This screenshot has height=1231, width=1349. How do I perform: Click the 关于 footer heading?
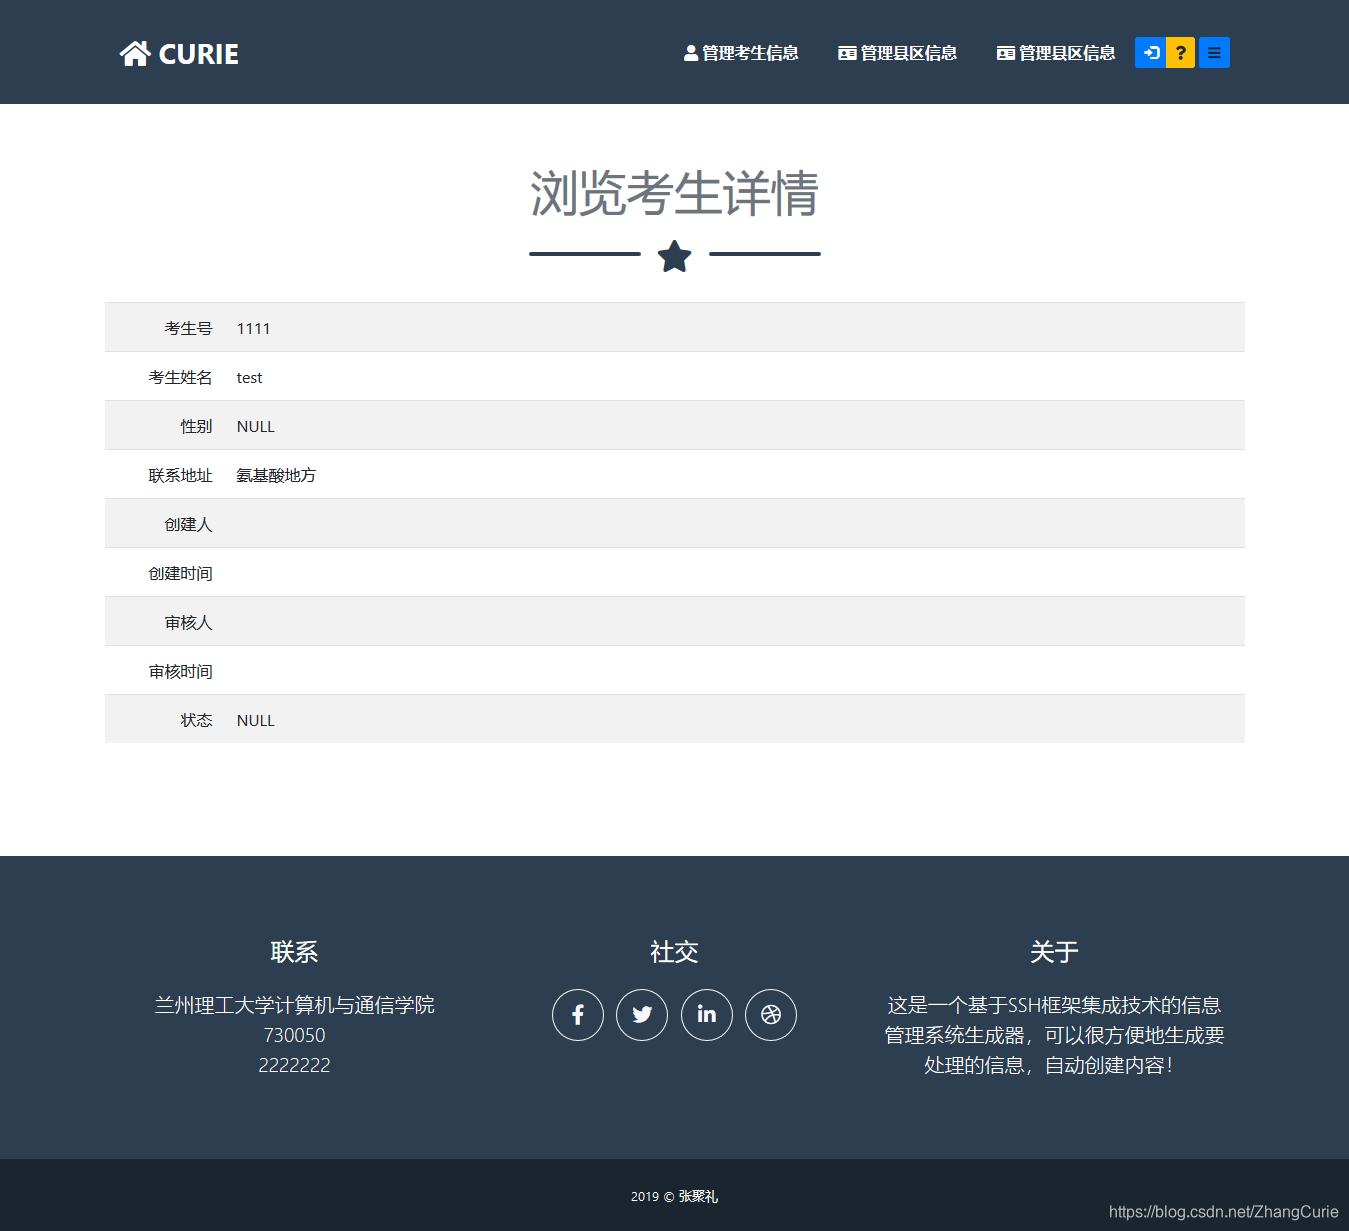click(1054, 952)
